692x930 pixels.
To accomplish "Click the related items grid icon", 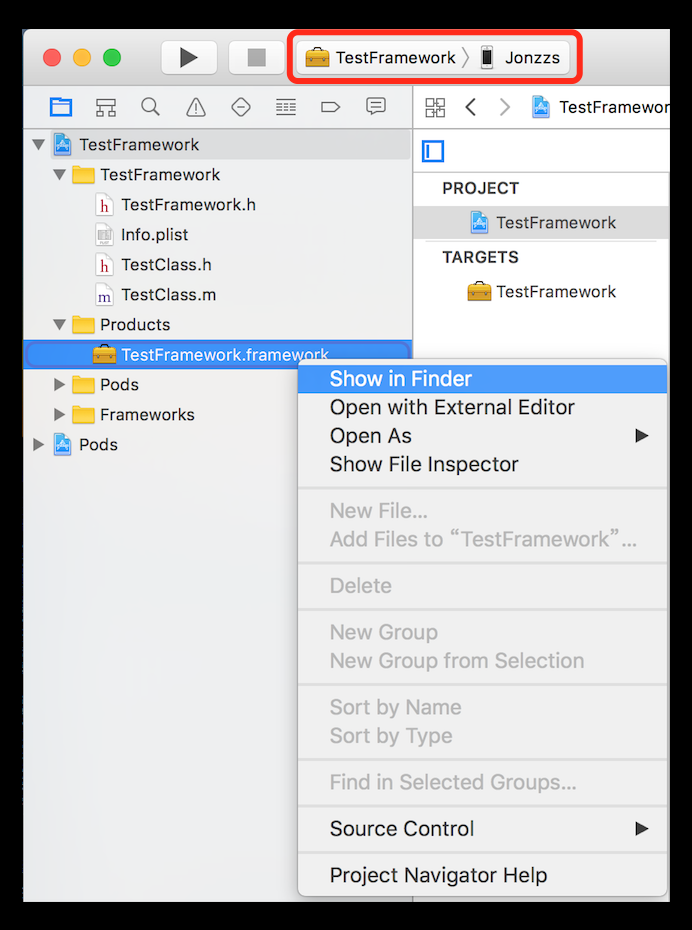I will pos(435,107).
